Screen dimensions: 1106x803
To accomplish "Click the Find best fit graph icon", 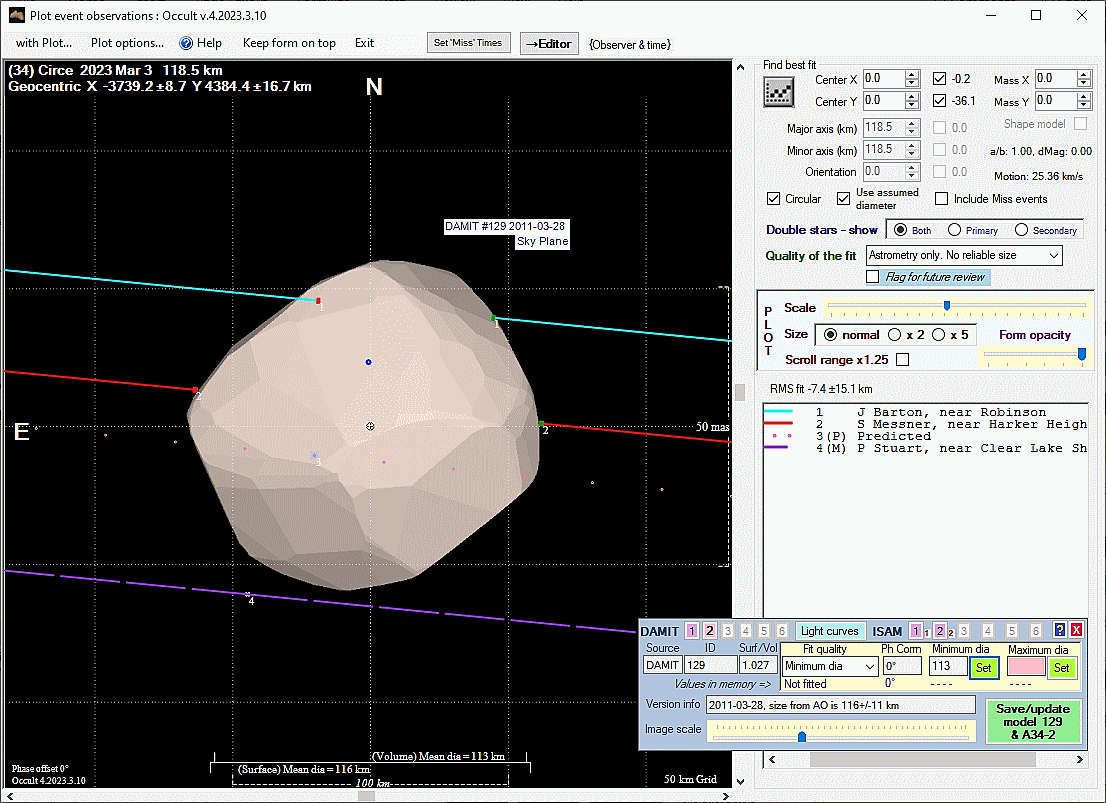I will pyautogui.click(x=778, y=92).
